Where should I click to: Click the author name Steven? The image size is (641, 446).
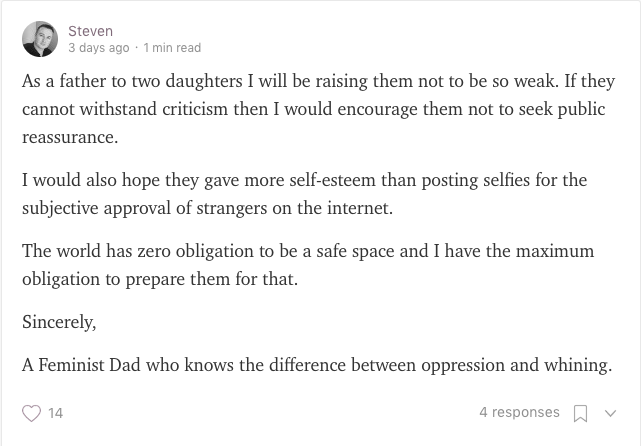coord(90,31)
